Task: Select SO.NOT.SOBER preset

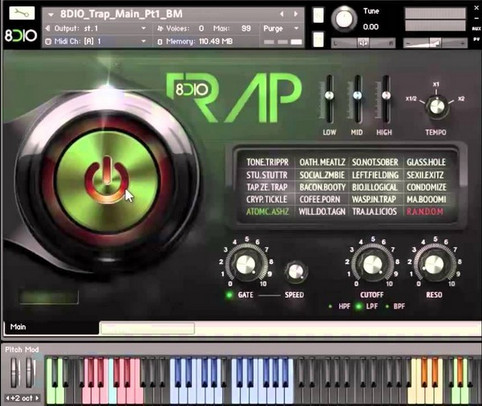Action: click(x=375, y=162)
